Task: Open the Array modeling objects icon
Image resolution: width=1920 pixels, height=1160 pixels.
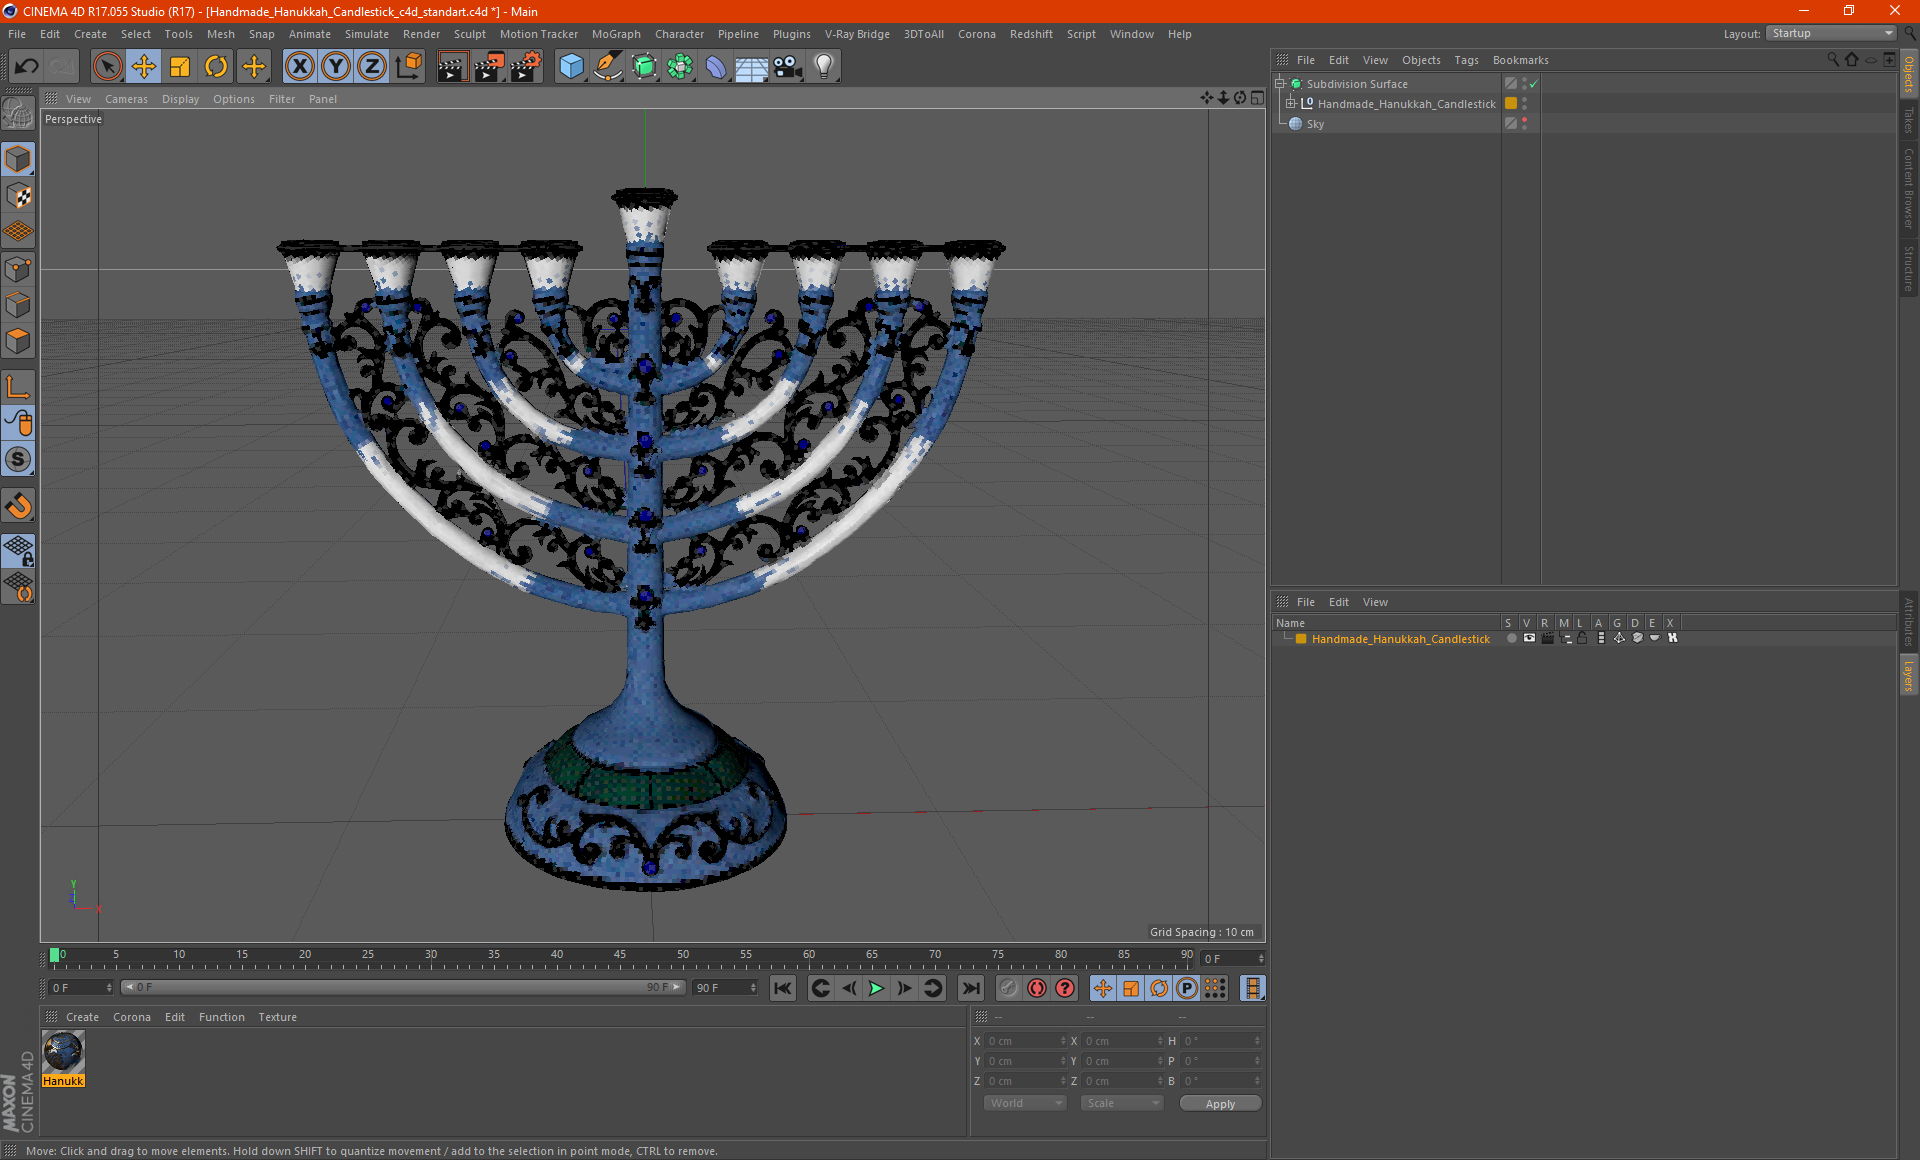Action: click(x=680, y=67)
